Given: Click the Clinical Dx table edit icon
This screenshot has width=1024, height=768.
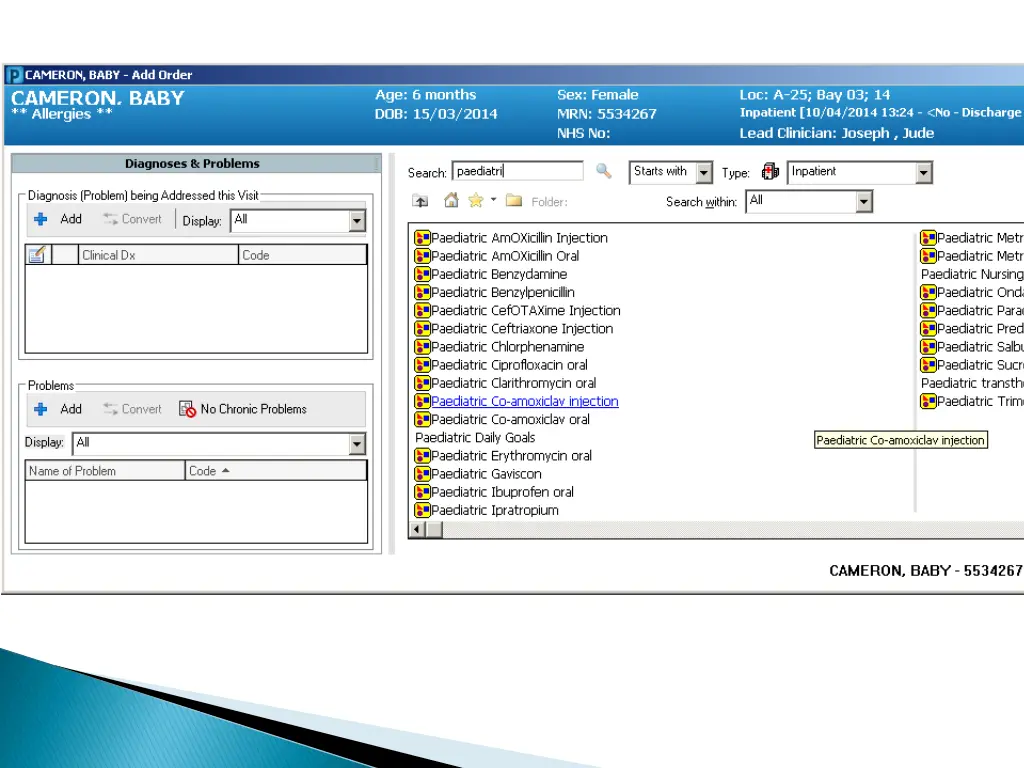Looking at the screenshot, I should [x=37, y=255].
